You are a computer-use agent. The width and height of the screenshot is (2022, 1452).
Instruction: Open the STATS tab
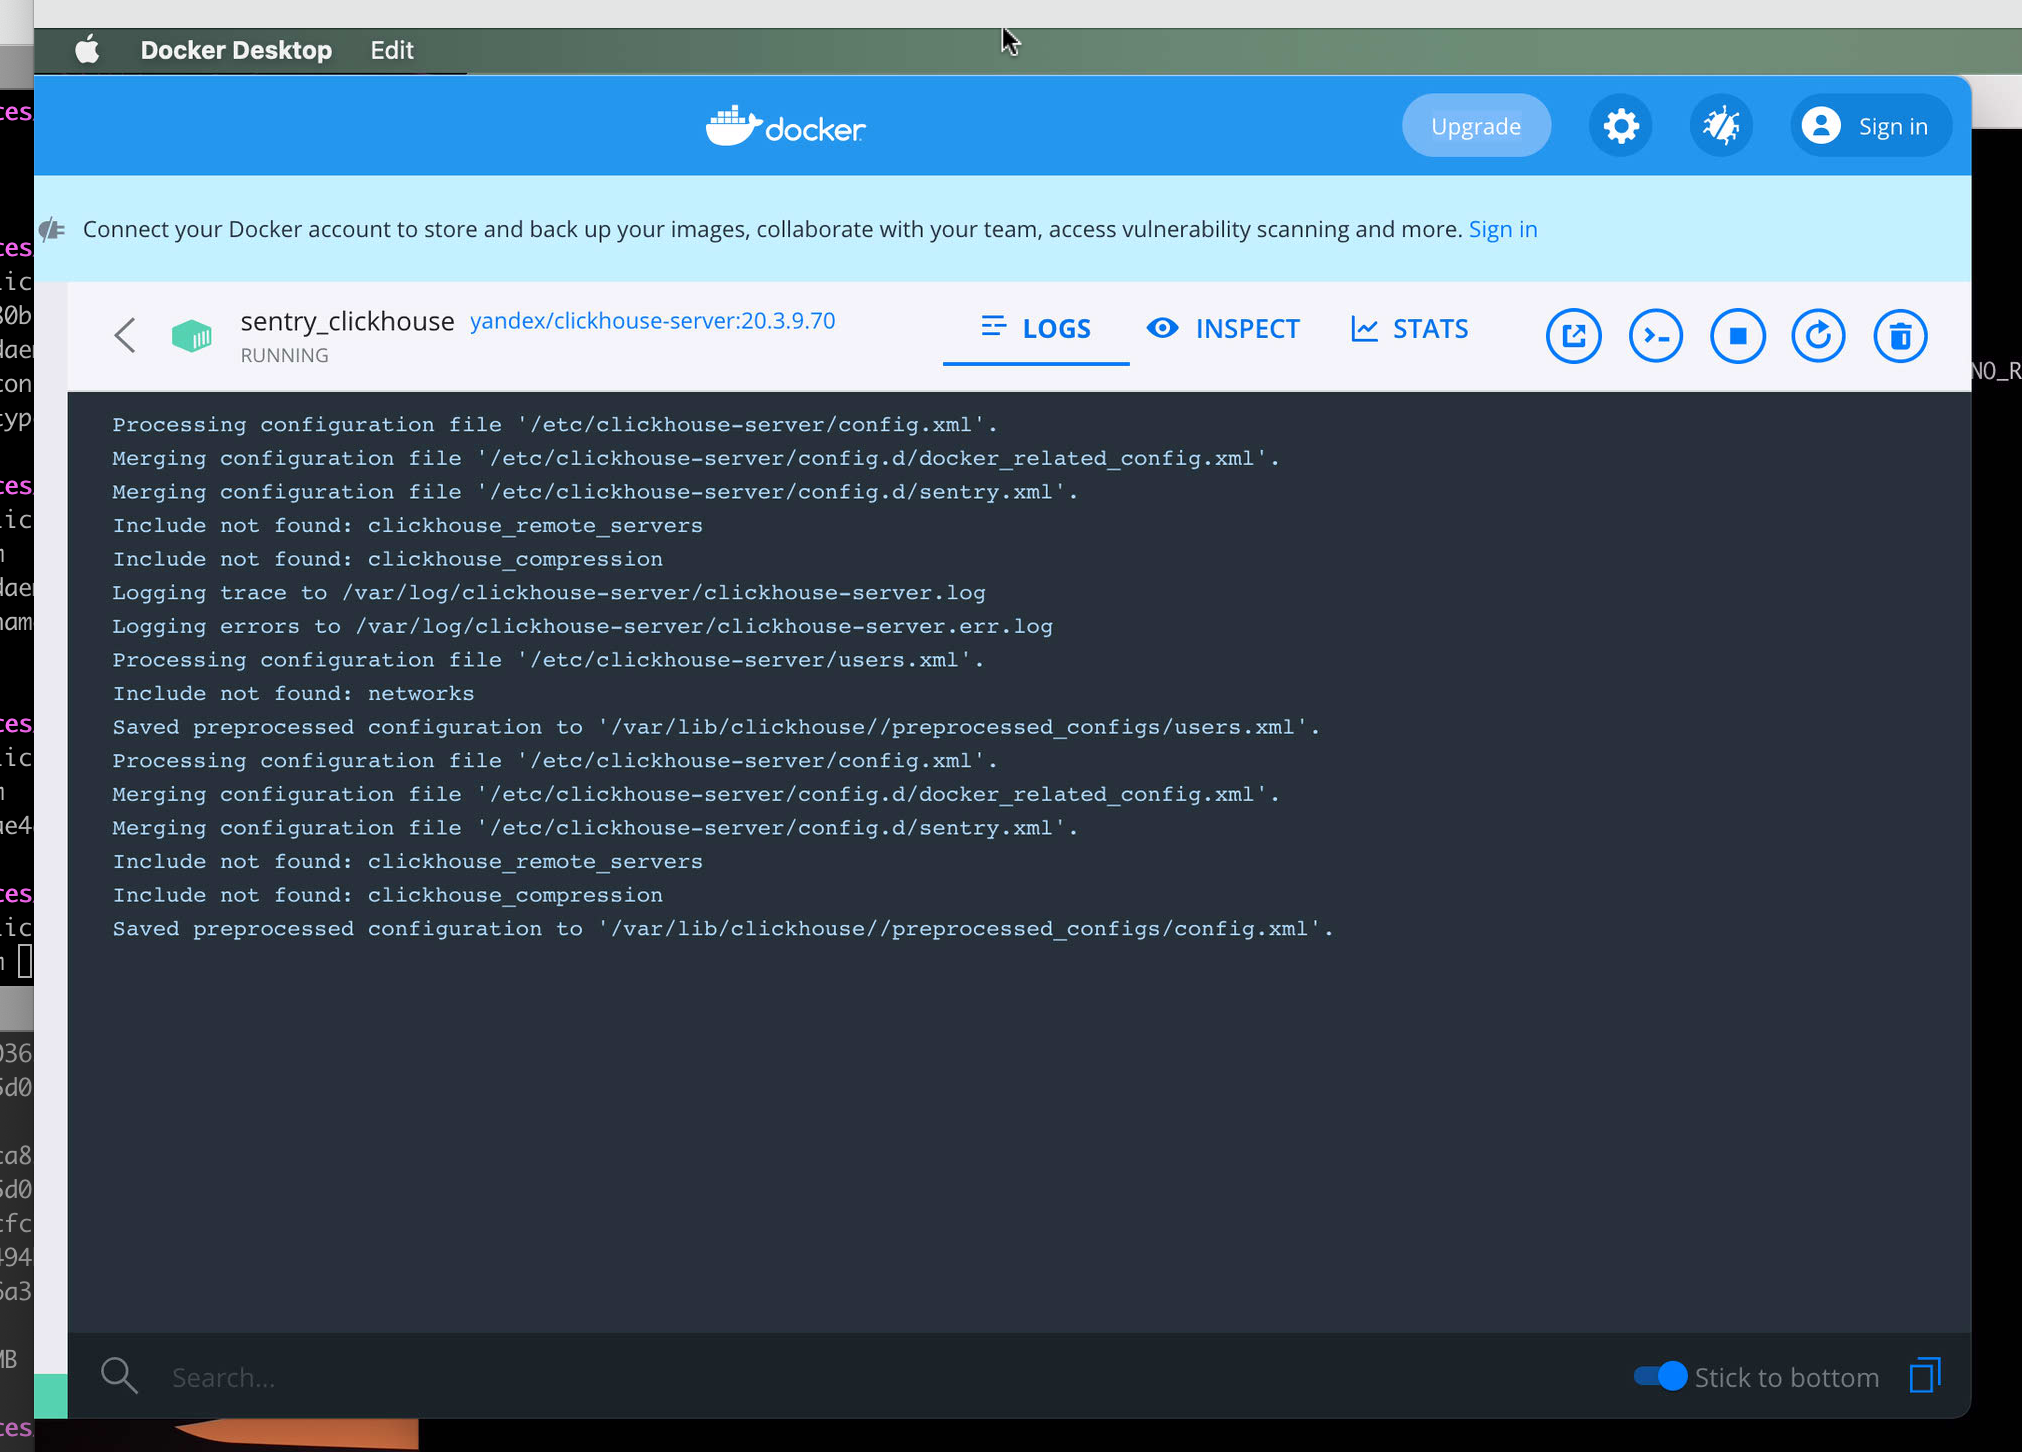pyautogui.click(x=1409, y=329)
